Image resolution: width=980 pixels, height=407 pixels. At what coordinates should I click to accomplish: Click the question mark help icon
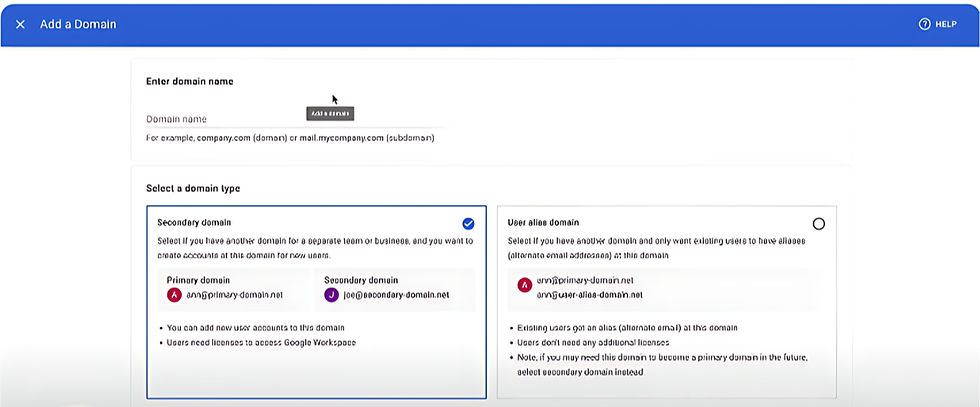point(924,24)
